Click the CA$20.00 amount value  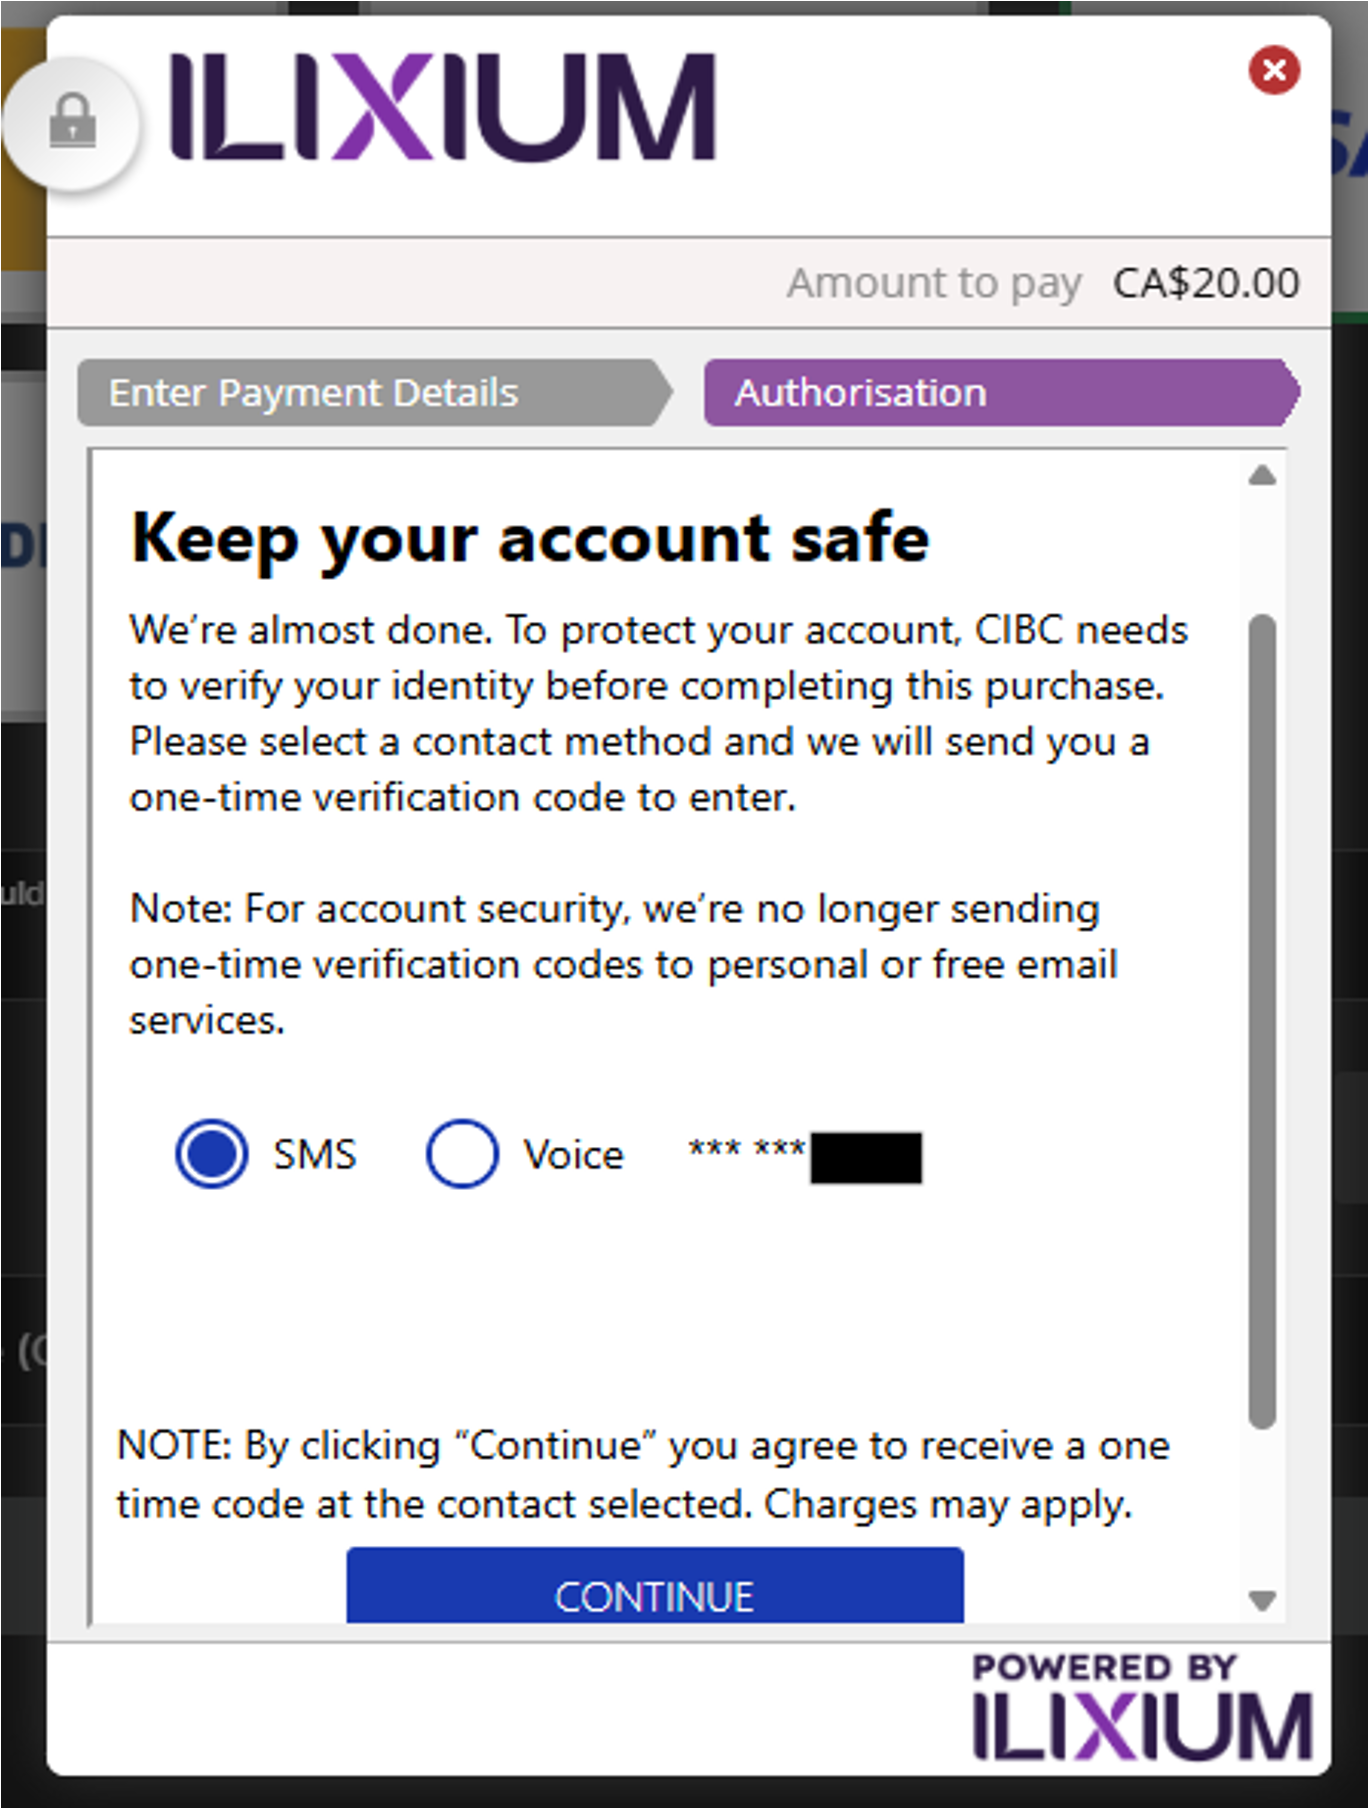(x=1206, y=283)
